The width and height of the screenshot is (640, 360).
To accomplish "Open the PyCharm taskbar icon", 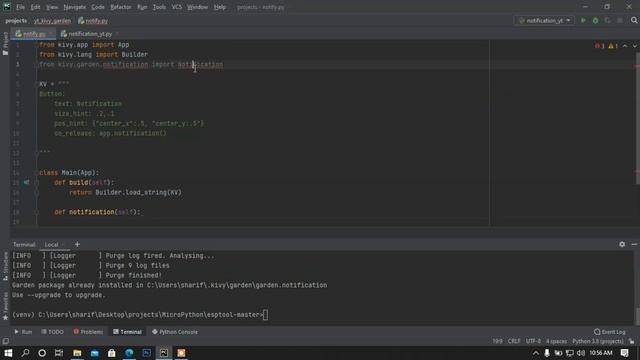I will point(164,353).
